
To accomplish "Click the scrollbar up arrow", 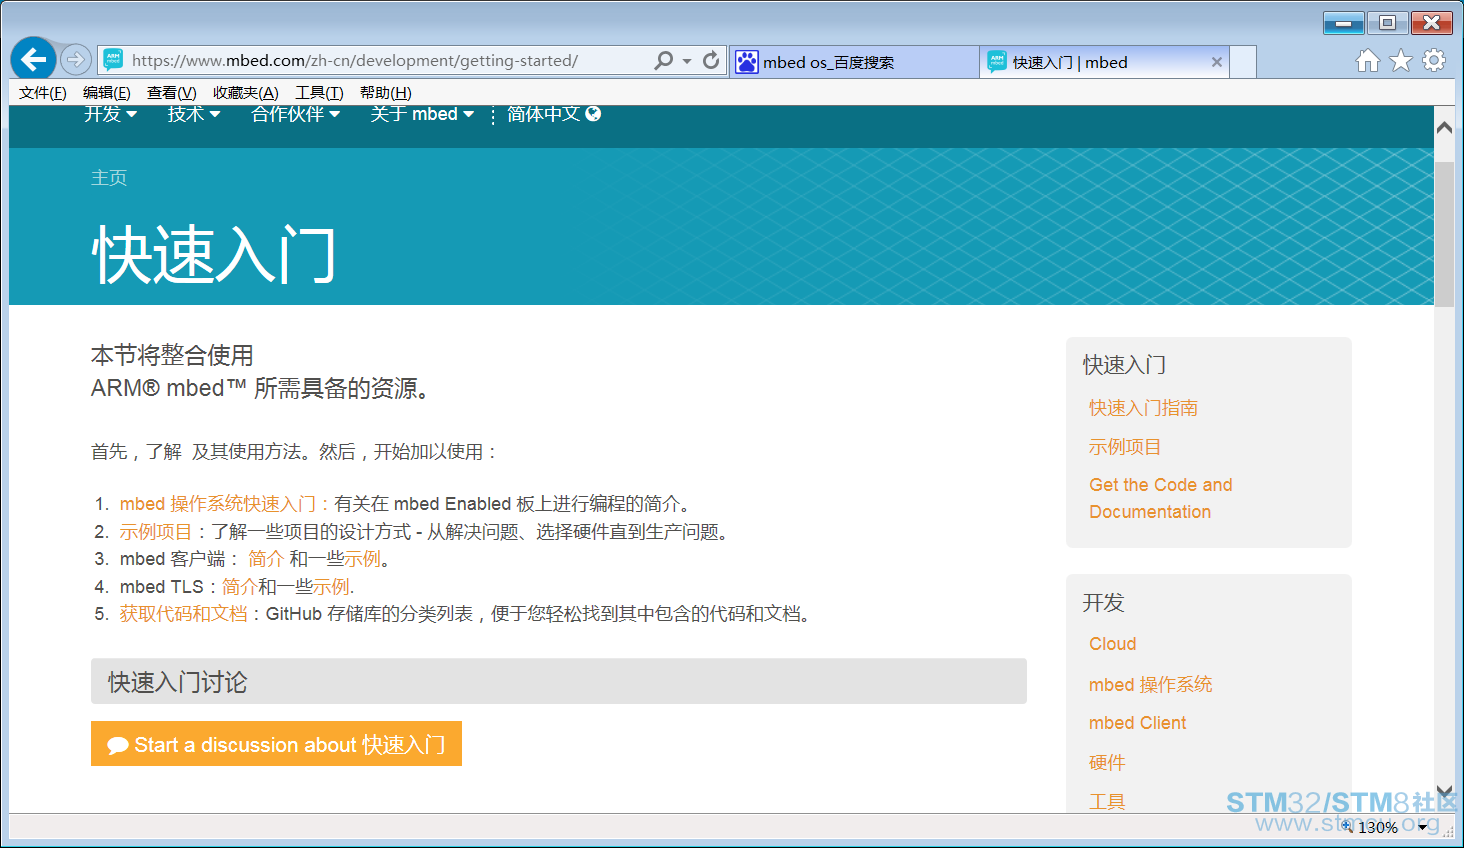I will 1444,127.
